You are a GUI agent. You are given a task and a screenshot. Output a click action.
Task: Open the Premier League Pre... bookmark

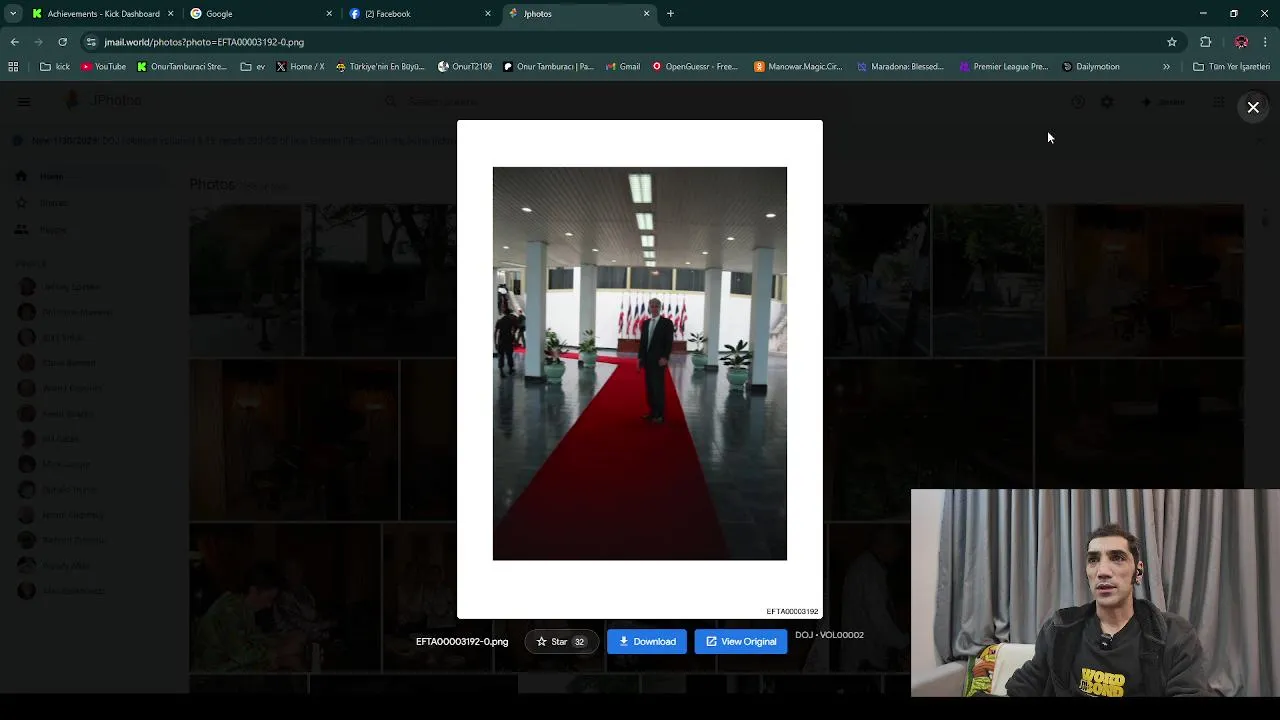pyautogui.click(x=1003, y=67)
